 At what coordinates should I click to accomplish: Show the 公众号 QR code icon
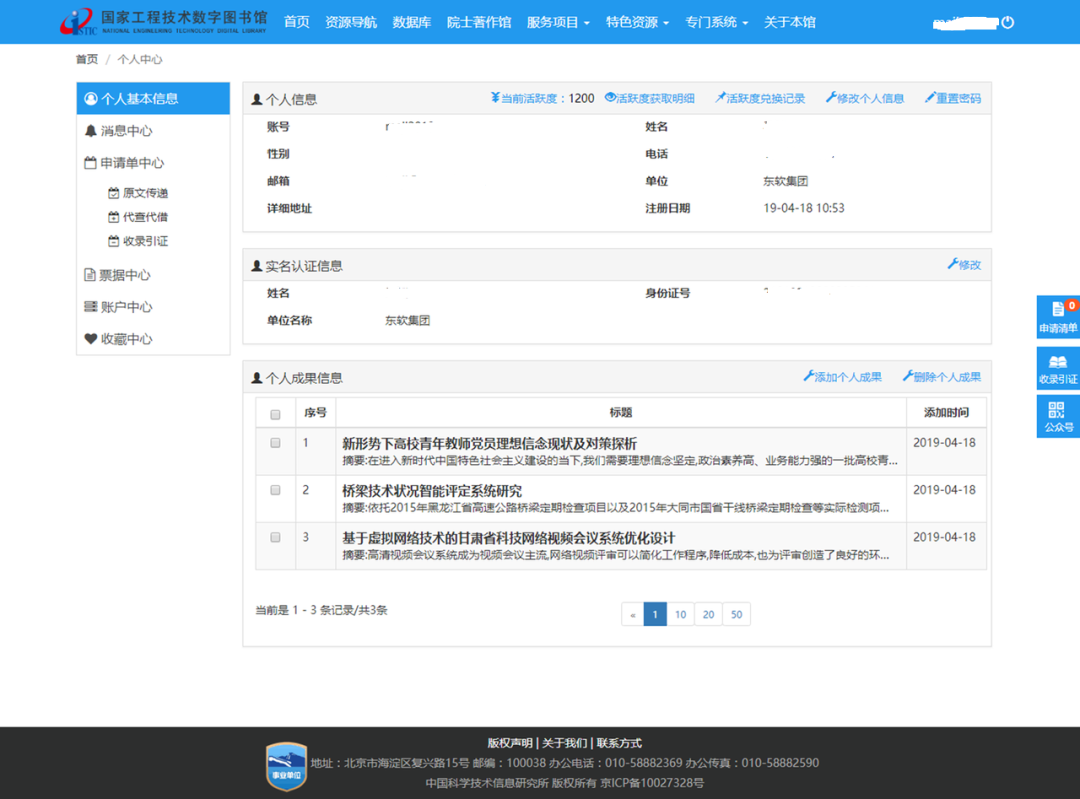(1058, 416)
